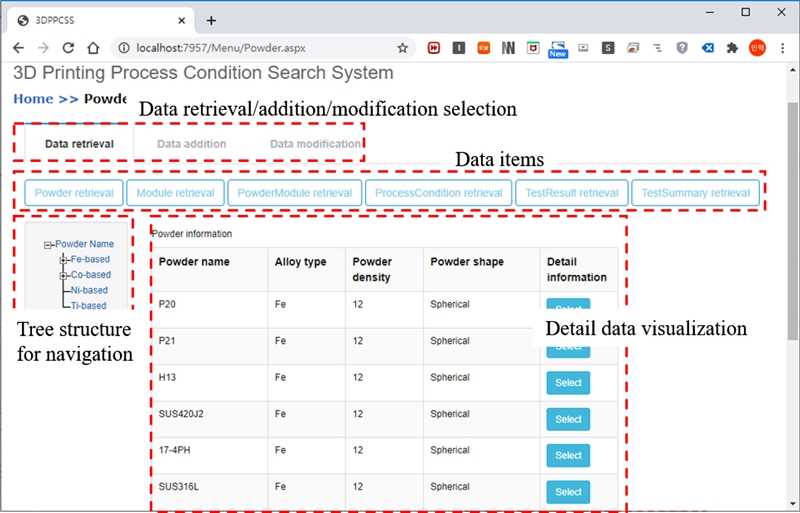
Task: Bookmark this page with star icon
Action: 402,47
